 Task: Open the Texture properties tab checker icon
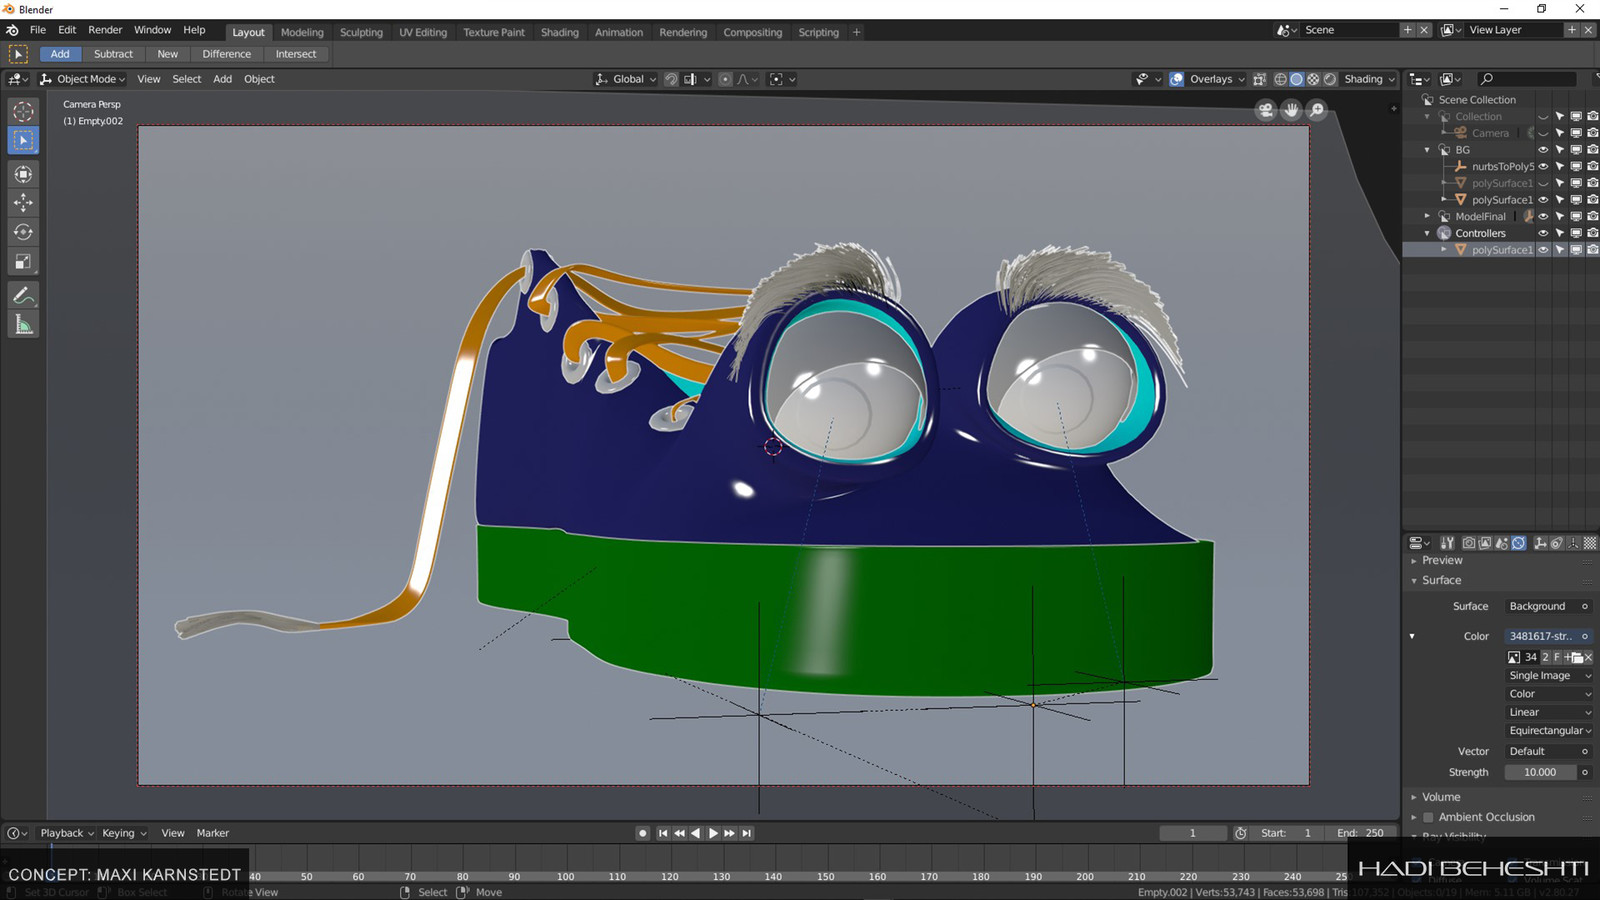click(1590, 543)
